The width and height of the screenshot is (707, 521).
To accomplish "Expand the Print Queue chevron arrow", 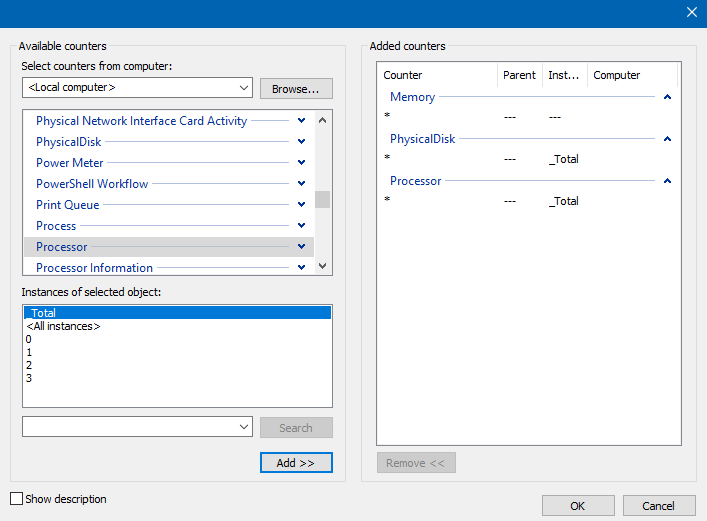I will tap(301, 205).
